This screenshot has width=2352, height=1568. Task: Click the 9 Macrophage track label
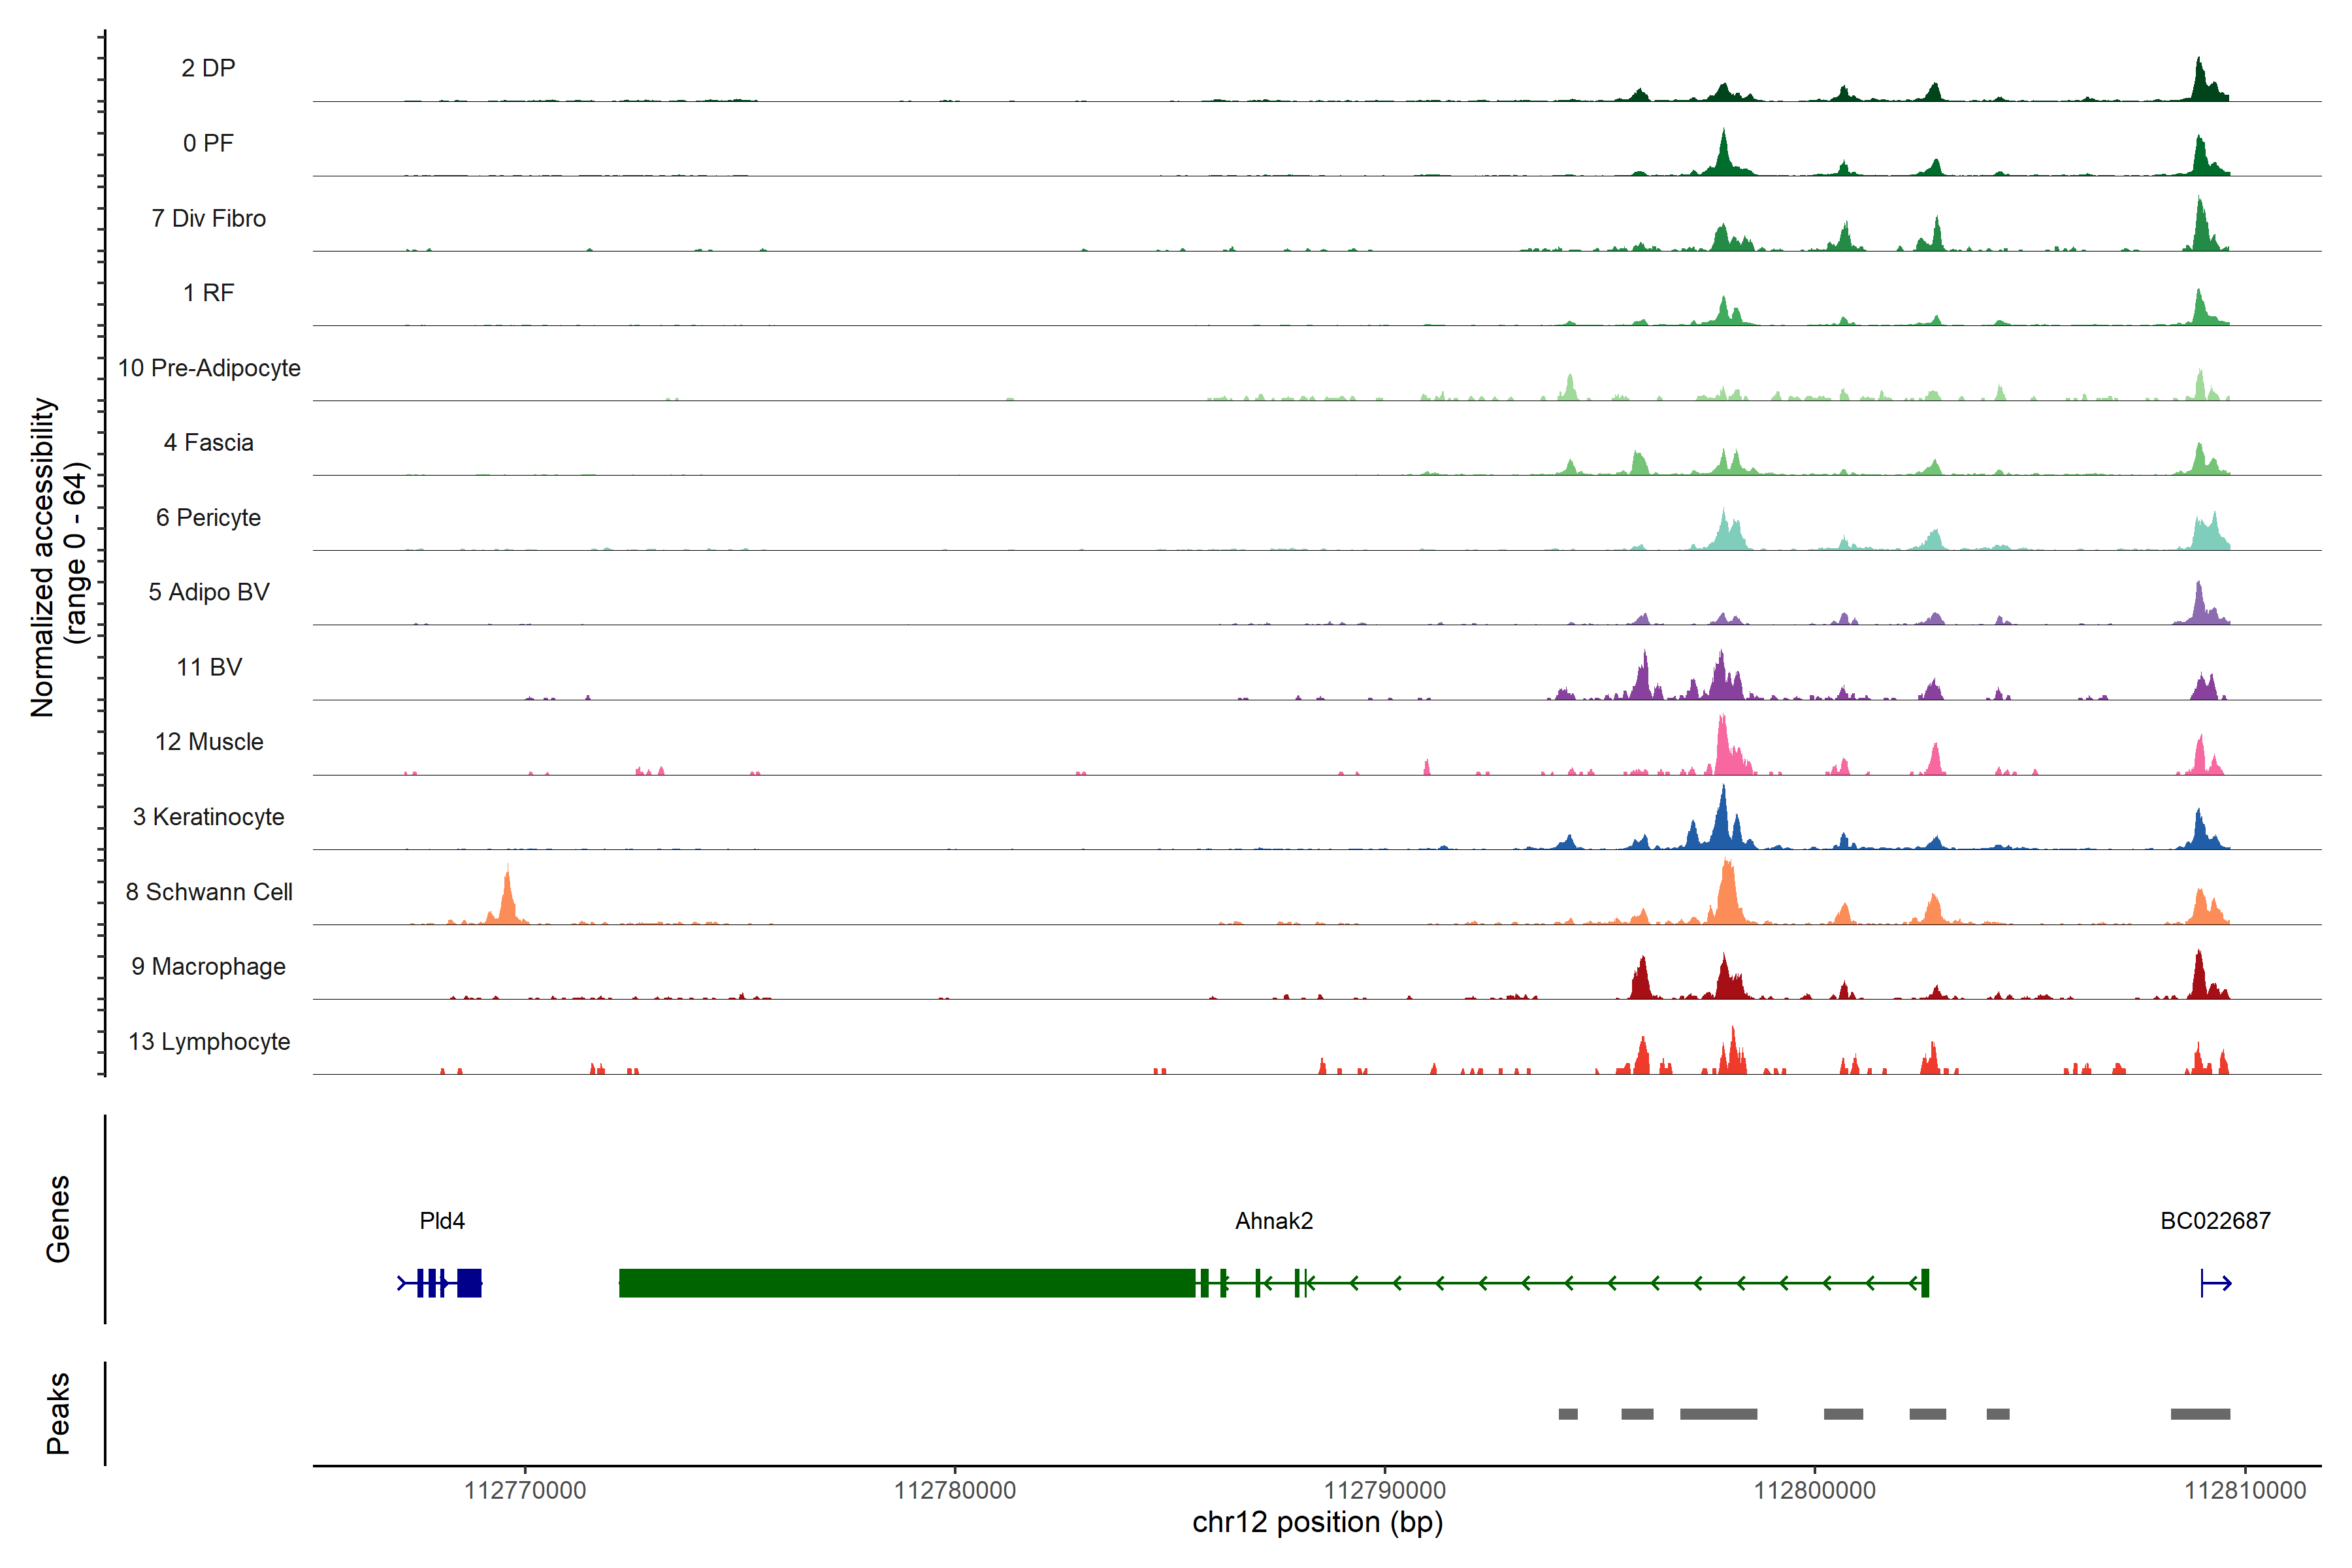click(x=208, y=967)
